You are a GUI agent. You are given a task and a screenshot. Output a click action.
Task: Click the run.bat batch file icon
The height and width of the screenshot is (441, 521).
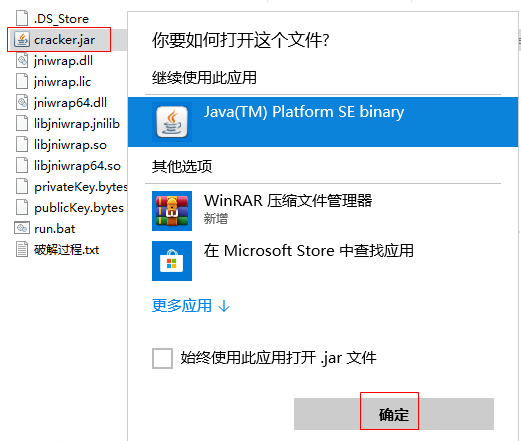[x=22, y=229]
